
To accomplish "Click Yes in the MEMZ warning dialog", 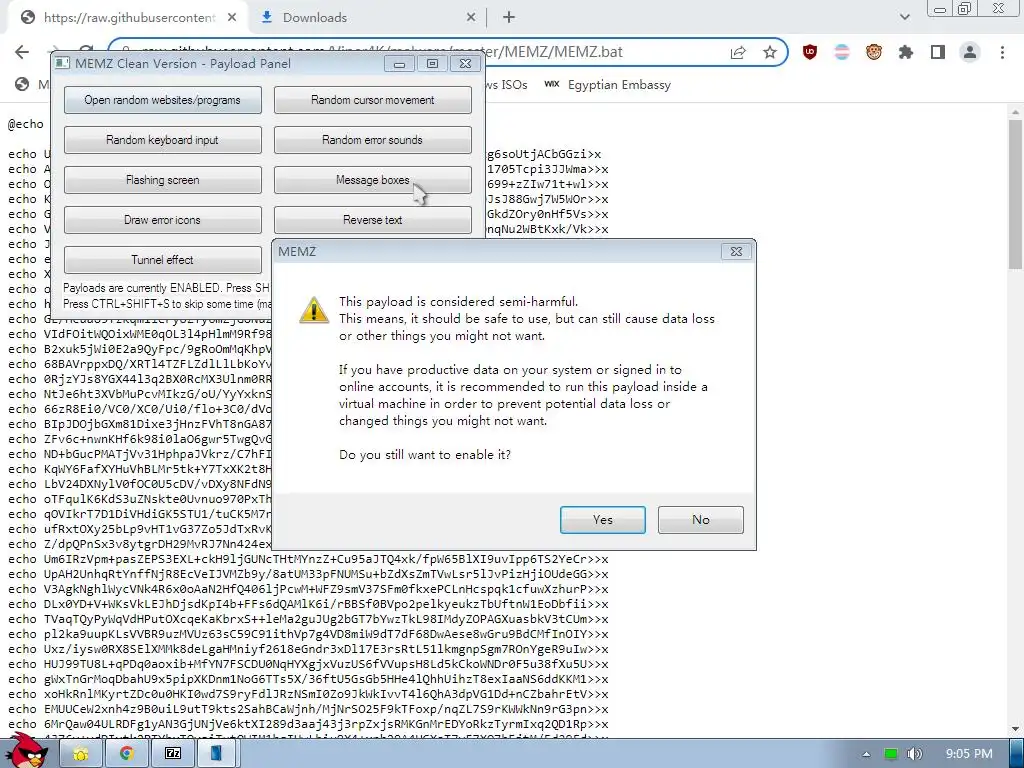I will 603,520.
